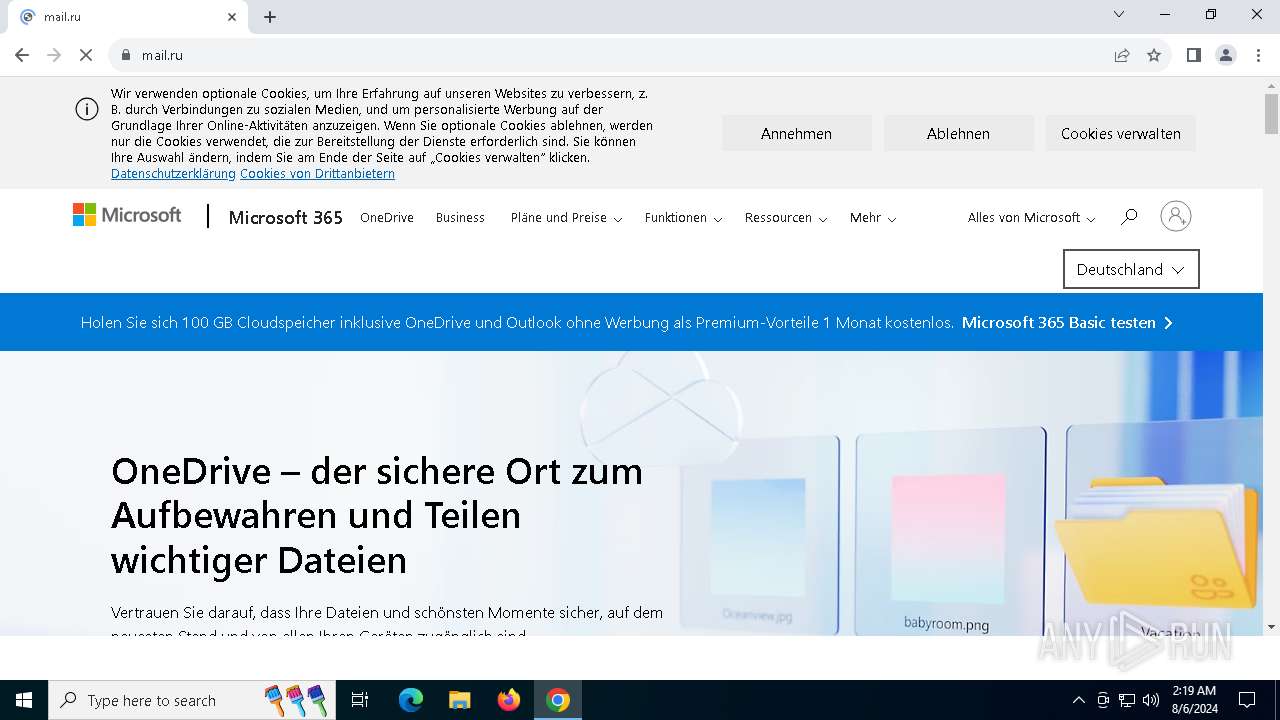
Task: Click the site lock icon in address bar
Action: pos(126,55)
